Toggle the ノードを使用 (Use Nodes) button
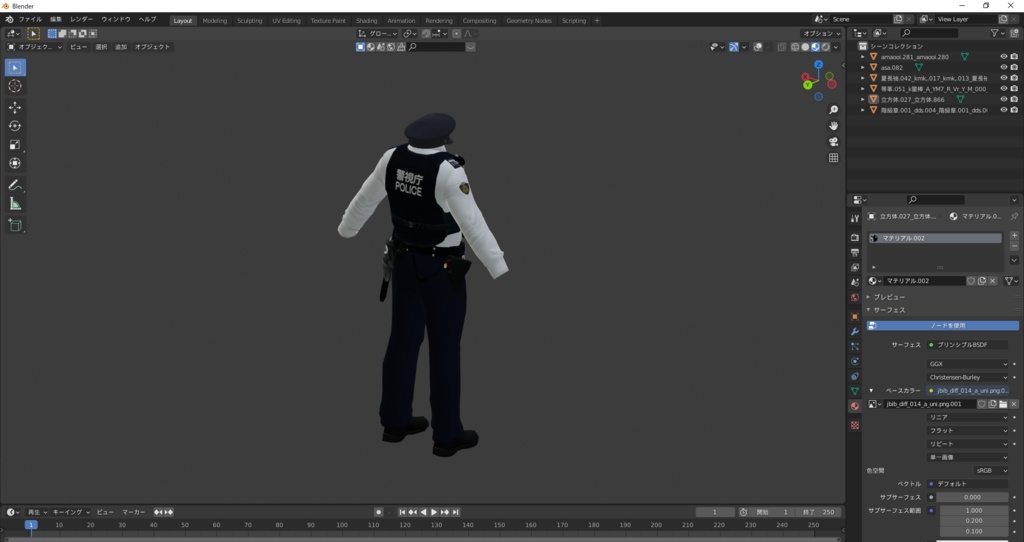Viewport: 1024px width, 542px height. [x=942, y=325]
